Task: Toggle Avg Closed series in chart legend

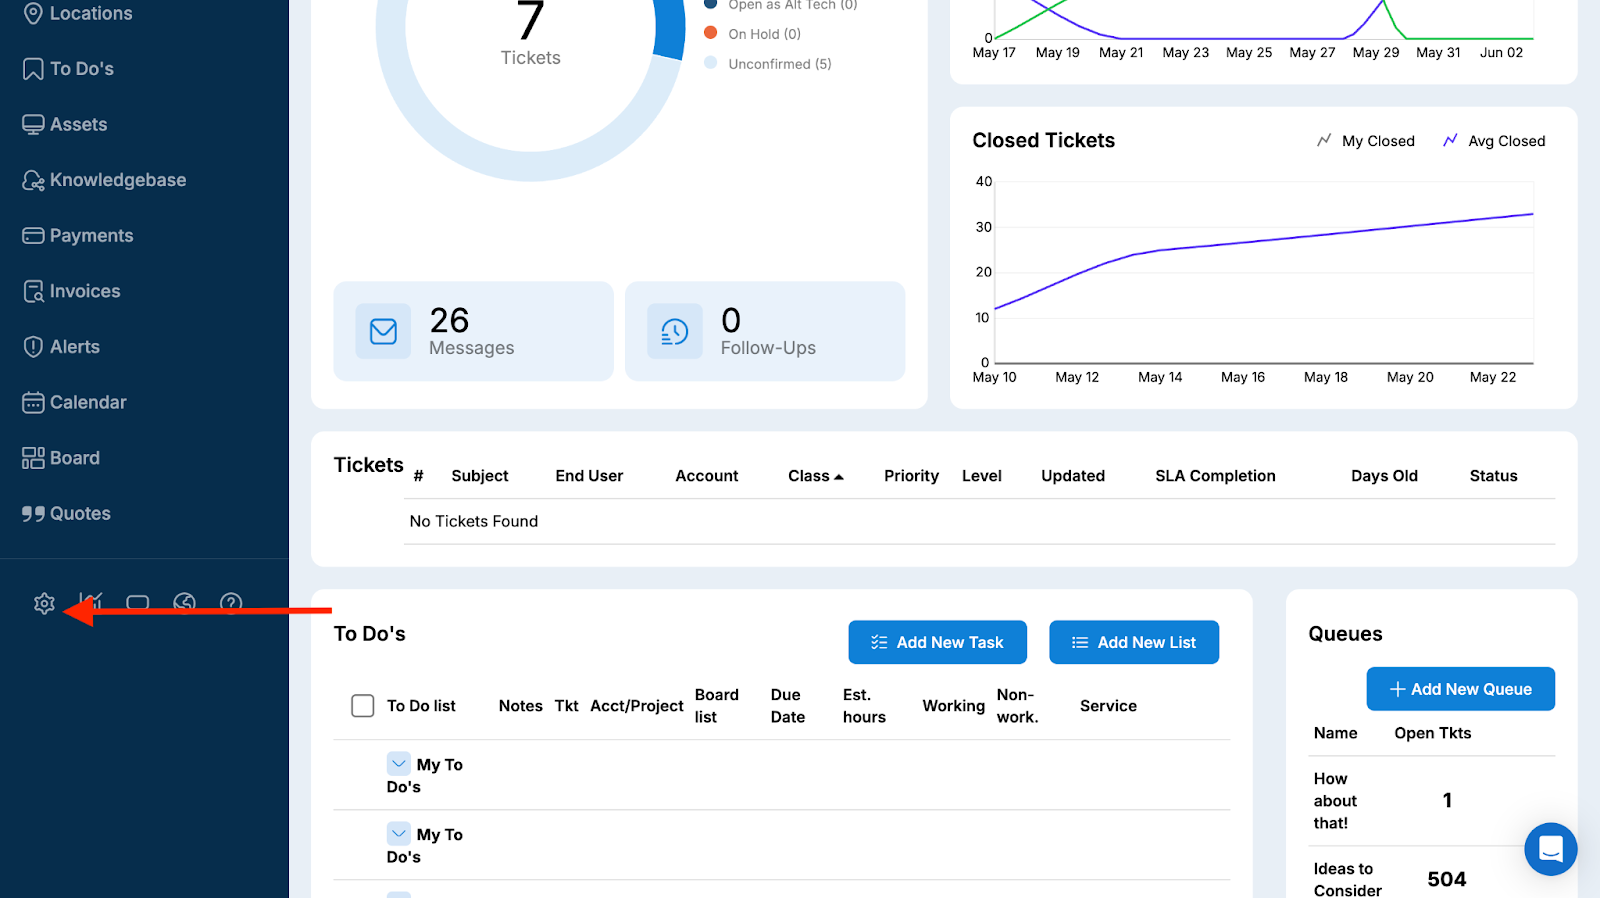Action: click(x=1494, y=141)
